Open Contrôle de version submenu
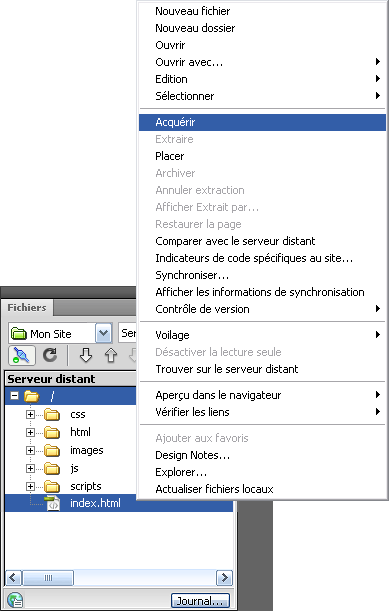This screenshot has width=389, height=611. coord(263,309)
